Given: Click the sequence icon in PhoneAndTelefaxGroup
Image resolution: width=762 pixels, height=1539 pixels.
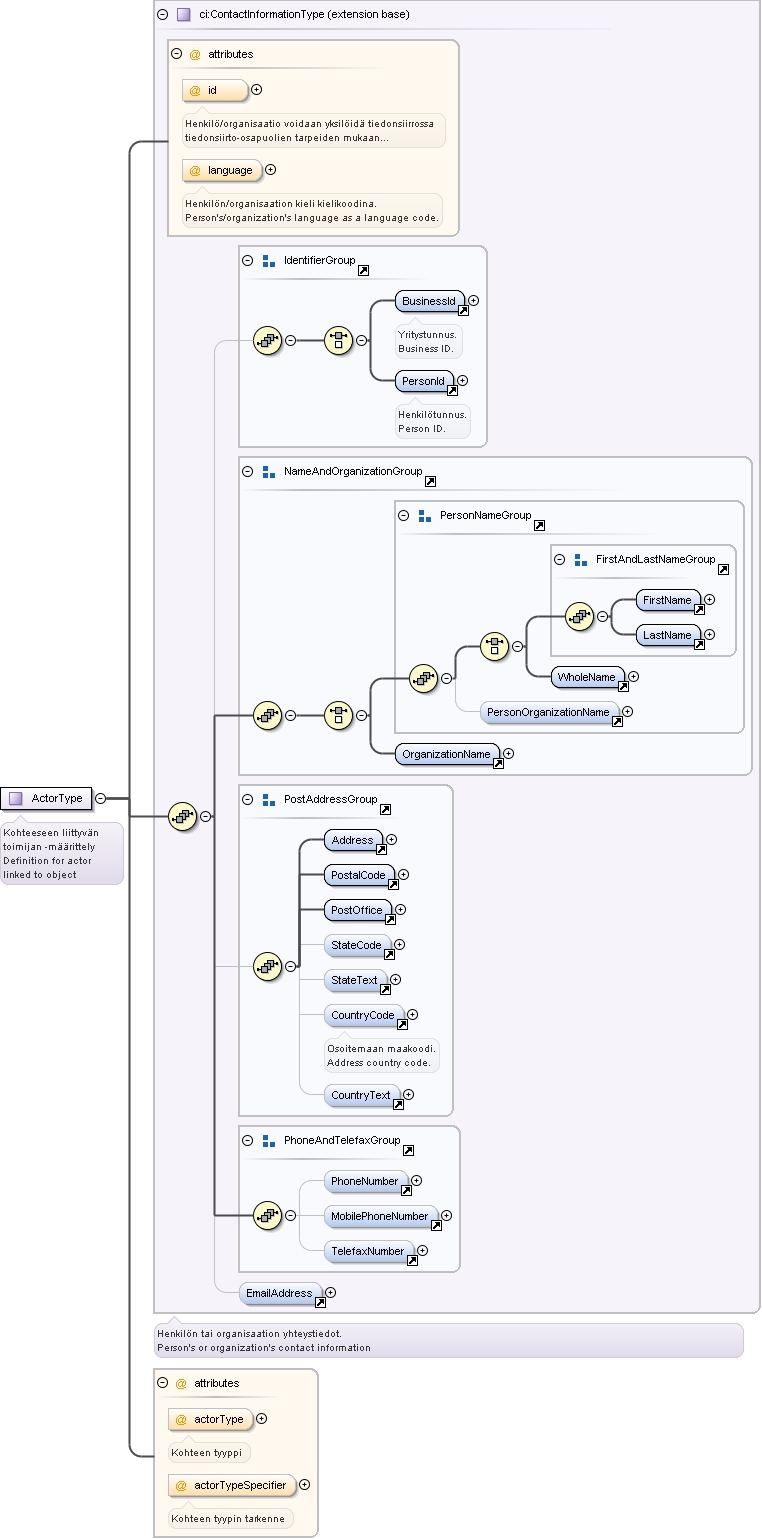Looking at the screenshot, I should 267,1215.
